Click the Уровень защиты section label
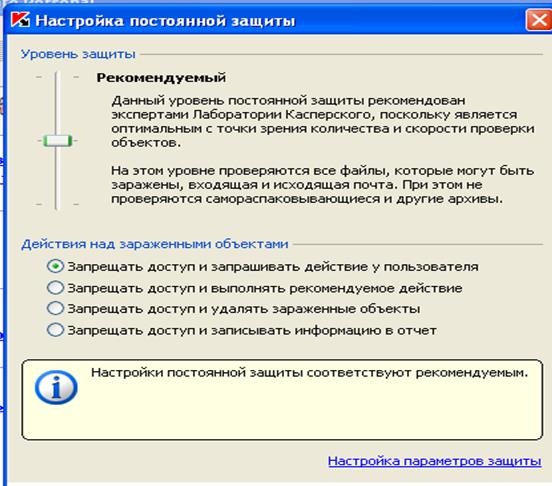The image size is (552, 486). pos(78,54)
